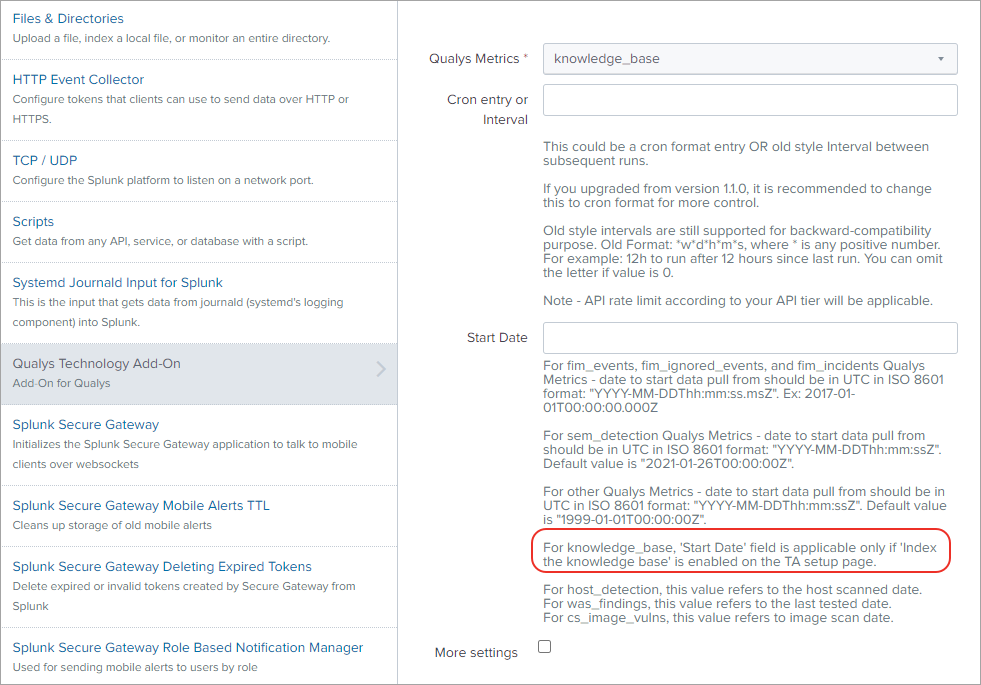981x685 pixels.
Task: Click 'Note - API rate limit' help text
Action: pyautogui.click(x=738, y=301)
